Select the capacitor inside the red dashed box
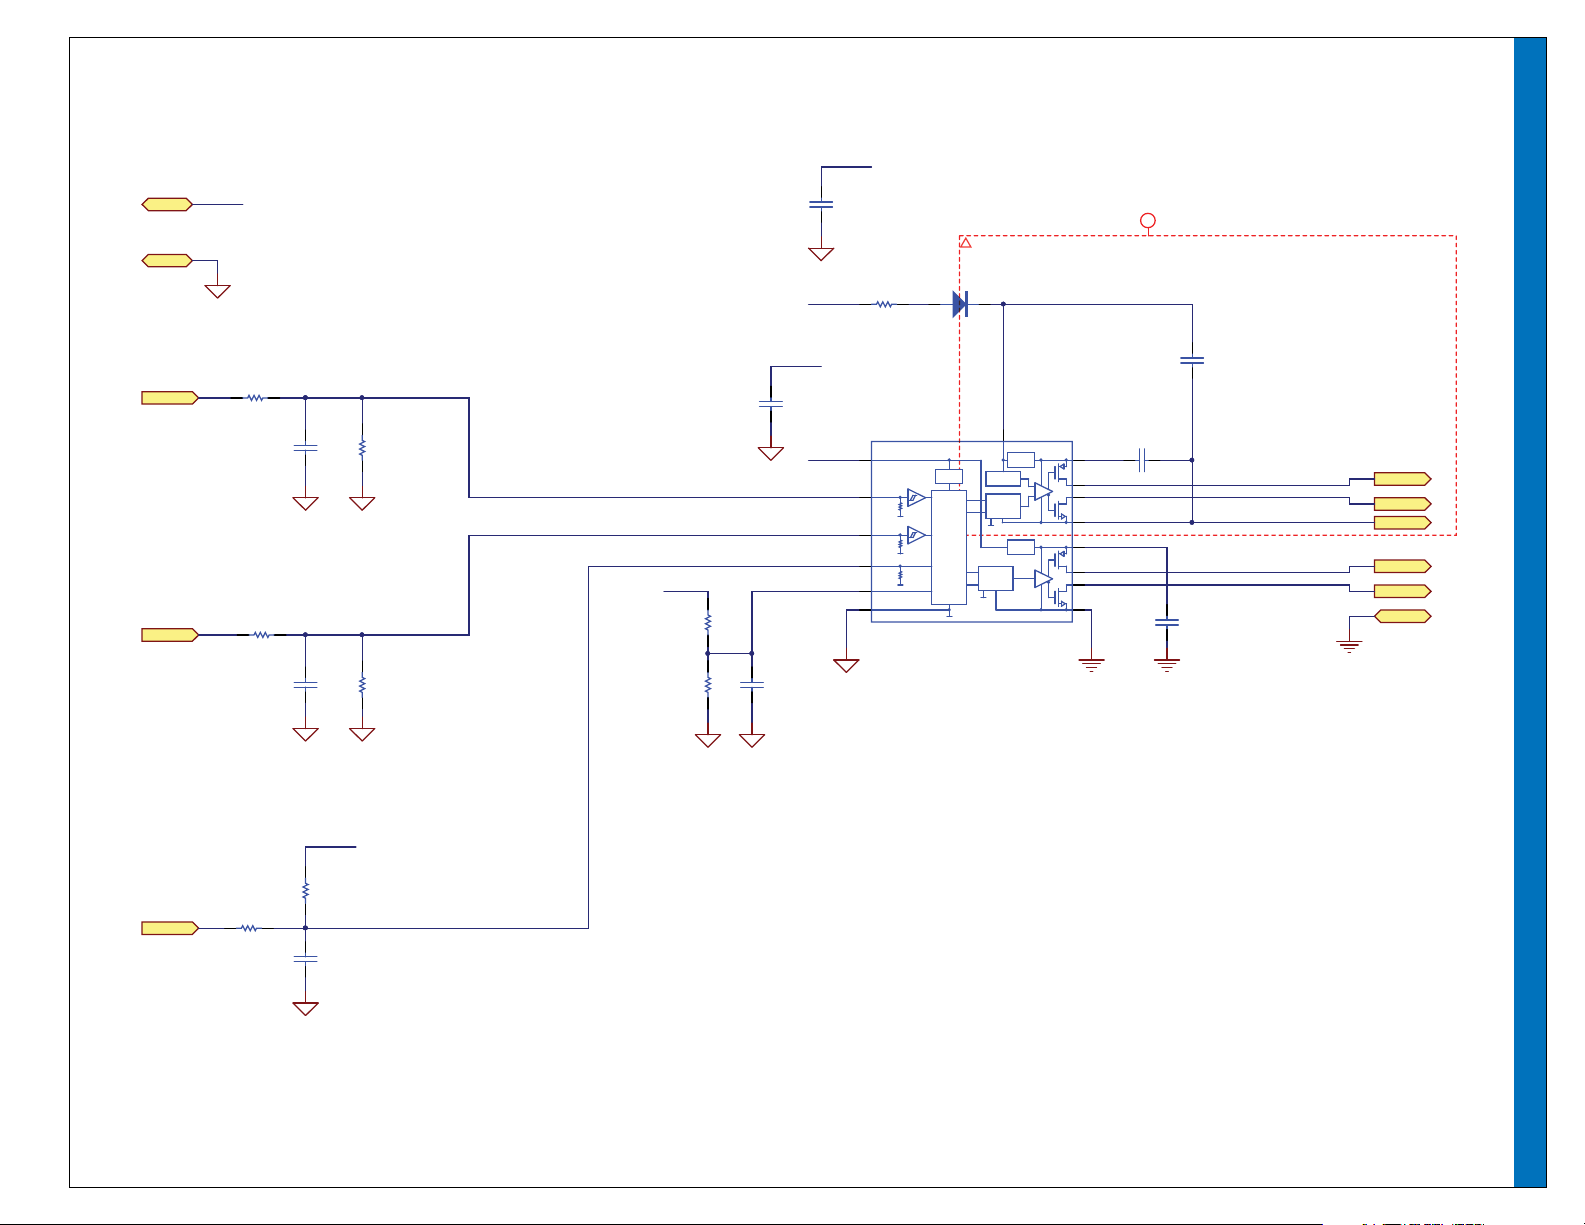Image resolution: width=1585 pixels, height=1225 pixels. click(1192, 360)
